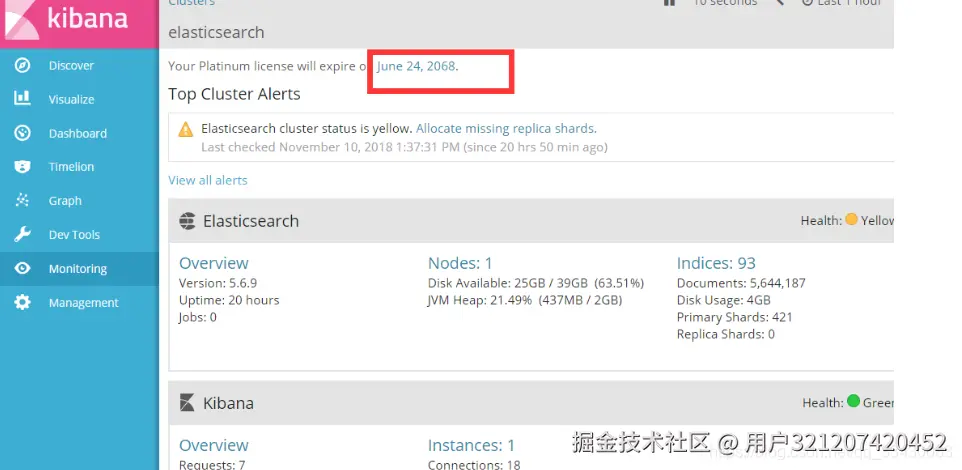
Task: Click the yellow warning triangle alert icon
Action: 185,129
